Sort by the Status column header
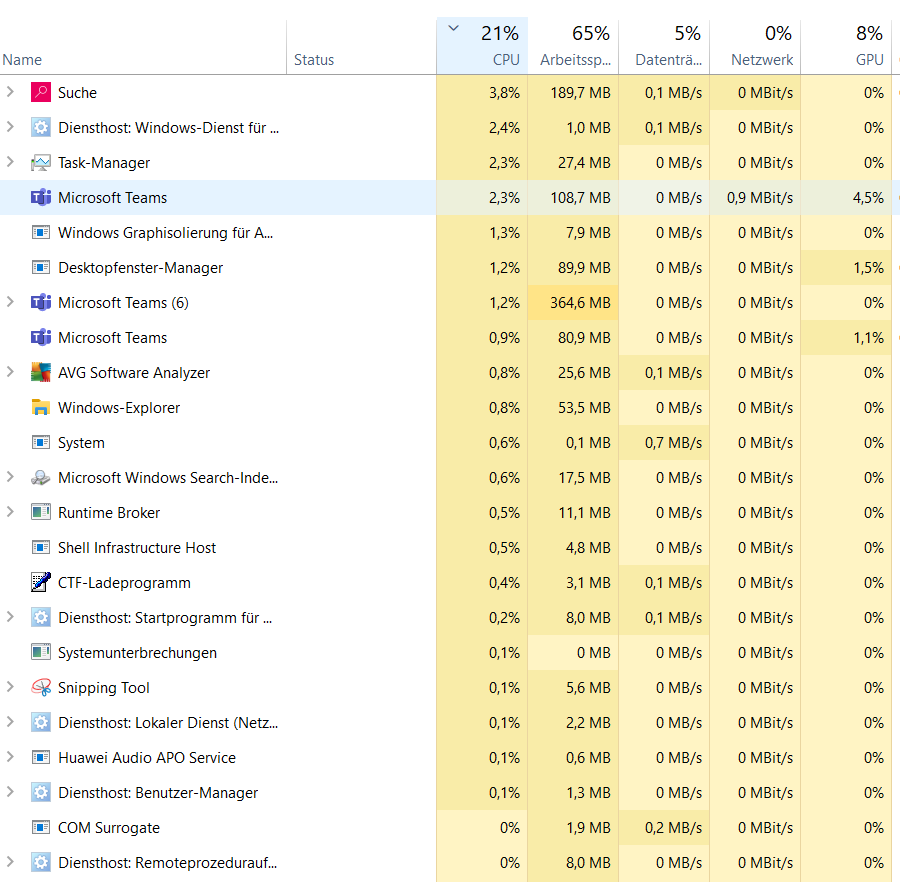The image size is (900, 882). (x=362, y=47)
